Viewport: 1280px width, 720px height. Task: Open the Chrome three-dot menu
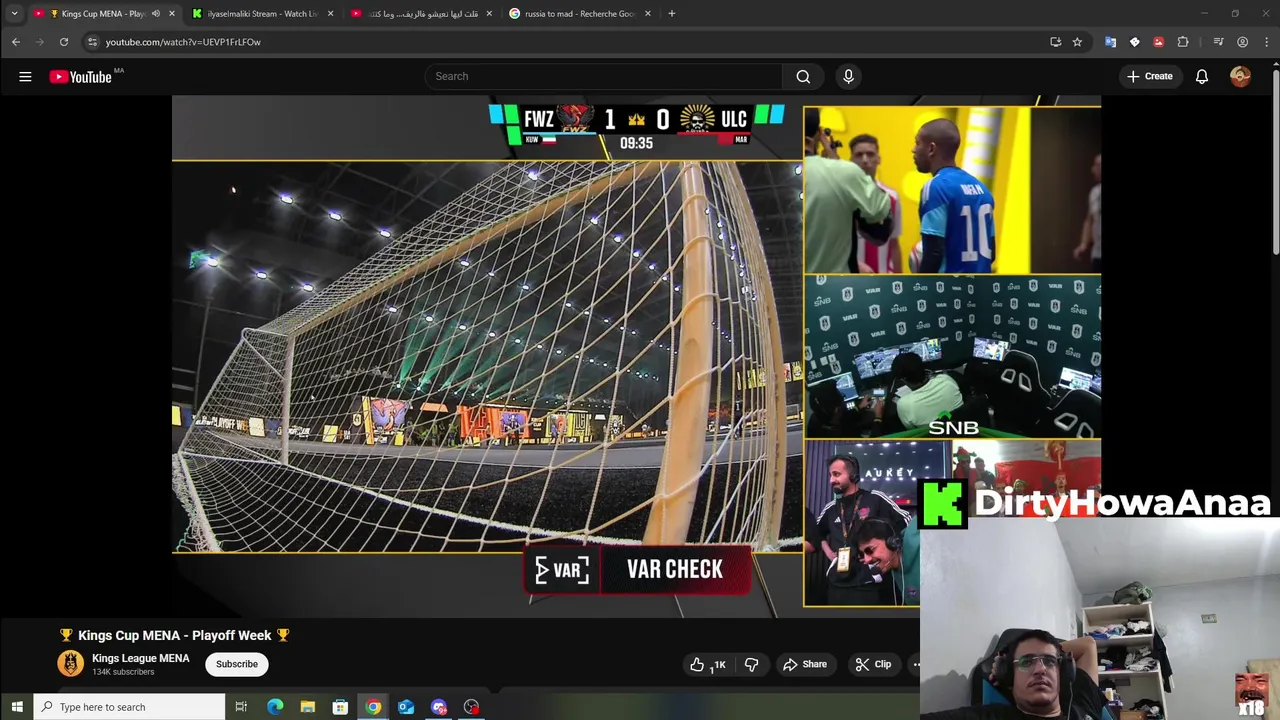click(x=1267, y=42)
